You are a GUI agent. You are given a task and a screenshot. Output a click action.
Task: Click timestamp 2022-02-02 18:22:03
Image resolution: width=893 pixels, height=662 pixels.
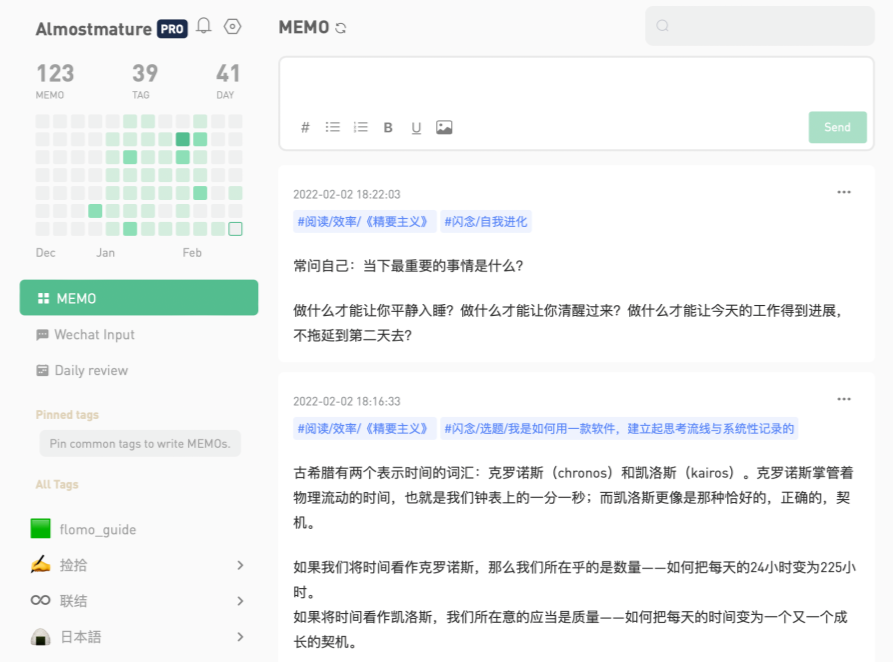[x=347, y=194]
